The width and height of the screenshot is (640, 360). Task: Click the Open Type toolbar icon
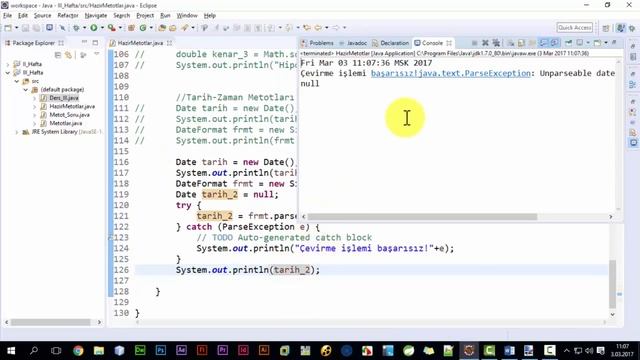point(162,28)
